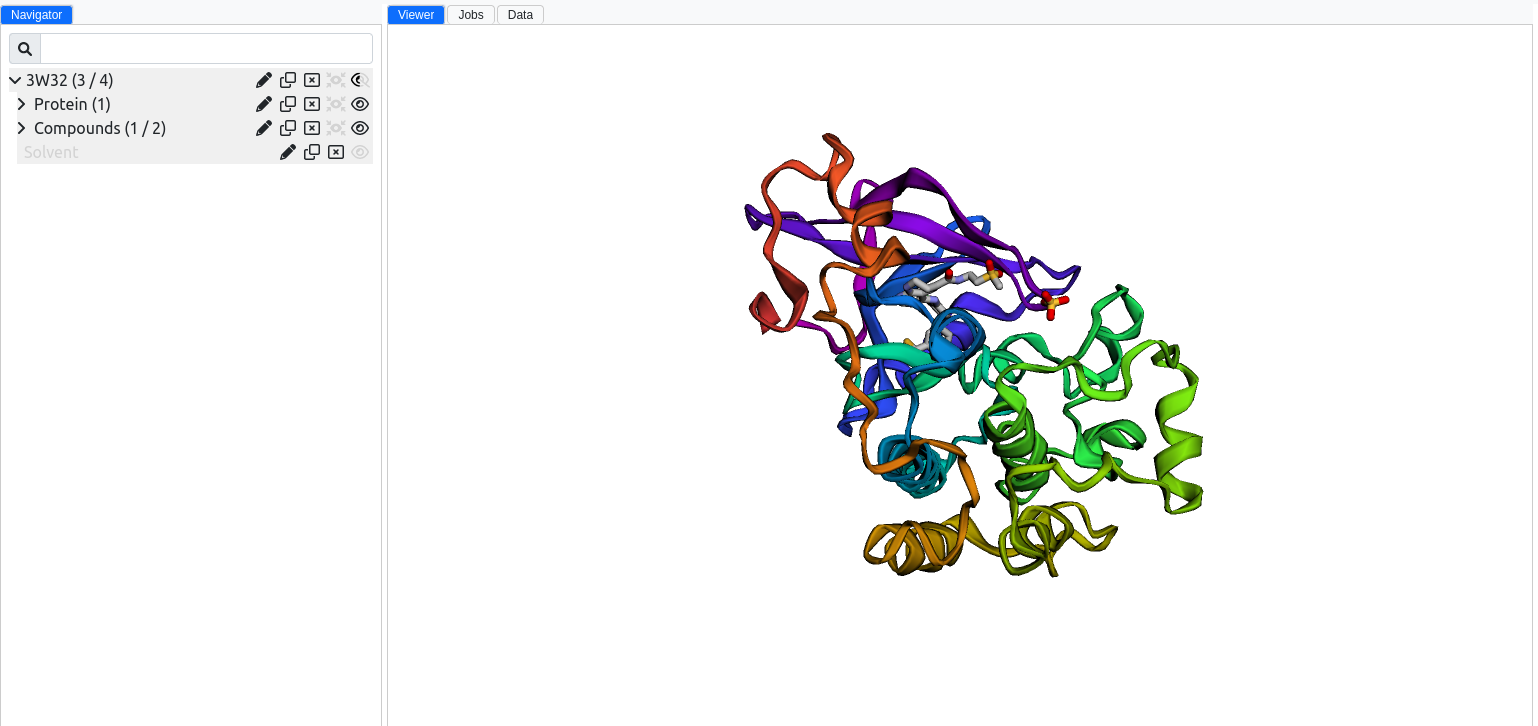Hide the Compounds with eye icon
The height and width of the screenshot is (726, 1538).
[360, 128]
